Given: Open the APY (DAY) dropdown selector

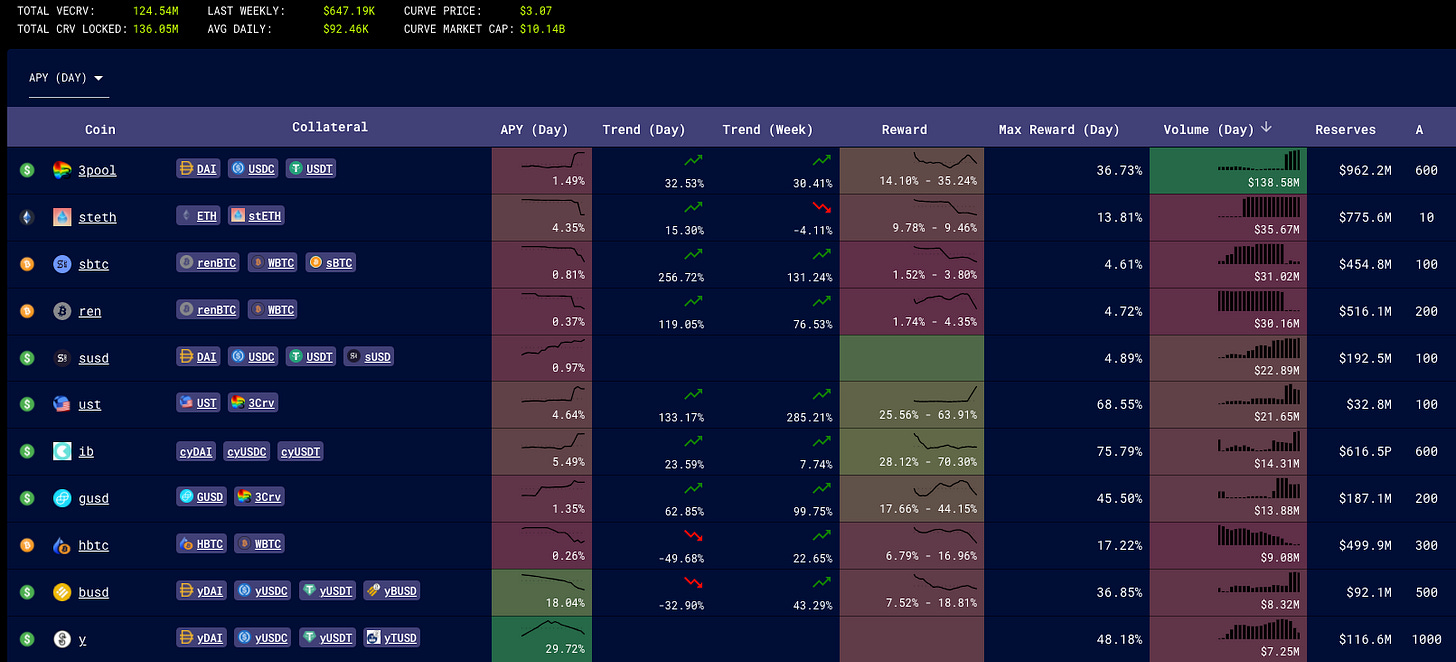Looking at the screenshot, I should [x=68, y=78].
